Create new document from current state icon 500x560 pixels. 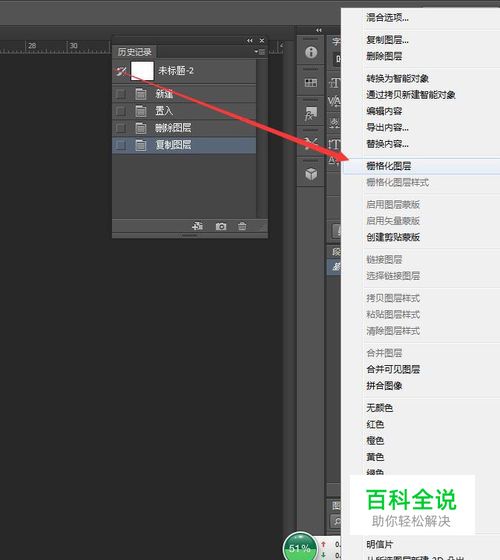pos(198,226)
